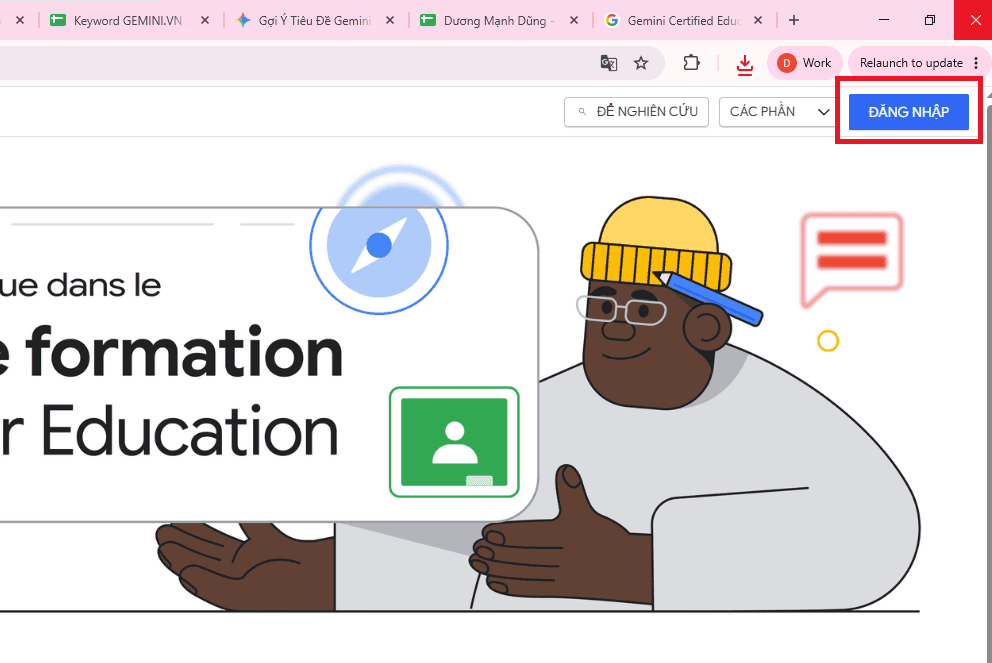Image resolution: width=992 pixels, height=663 pixels.
Task: Open the Extensions puzzle icon
Action: (x=691, y=63)
